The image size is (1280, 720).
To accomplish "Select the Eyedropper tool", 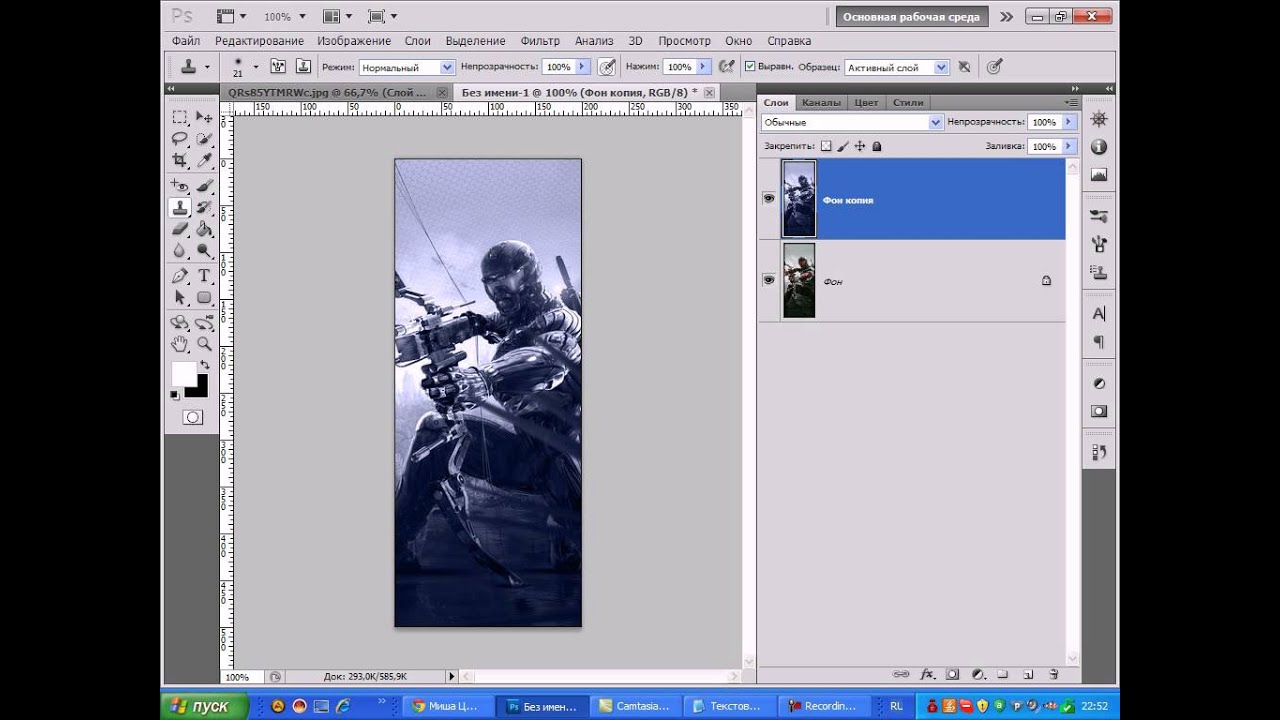I will click(204, 160).
